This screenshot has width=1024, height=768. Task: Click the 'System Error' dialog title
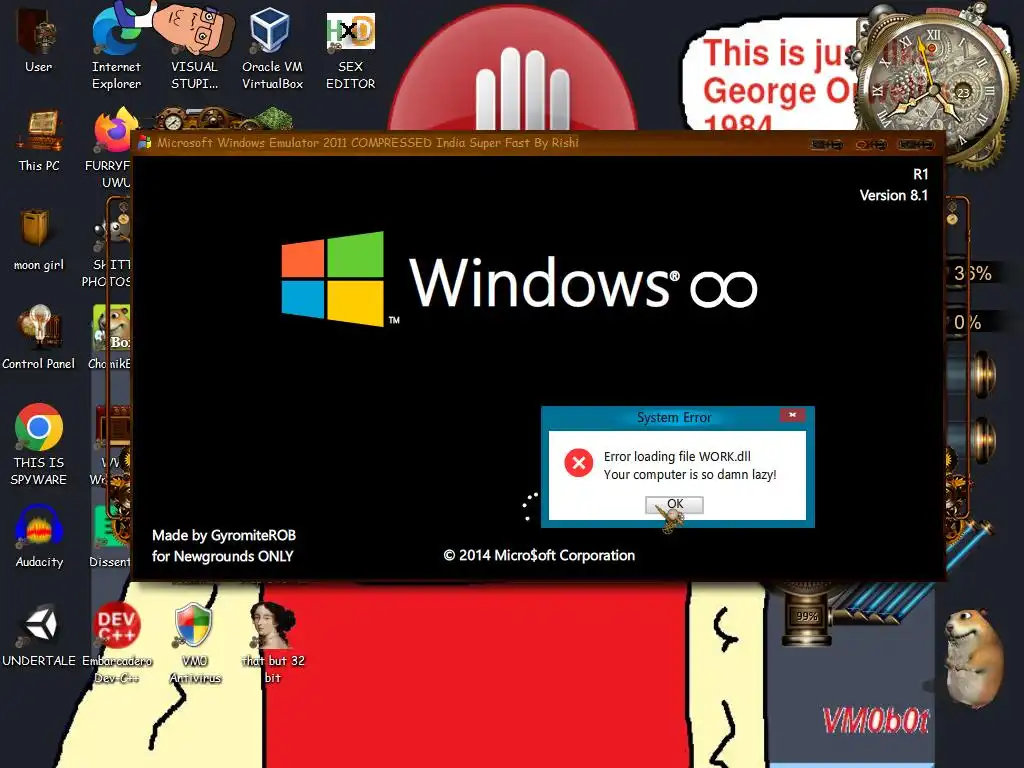(674, 417)
